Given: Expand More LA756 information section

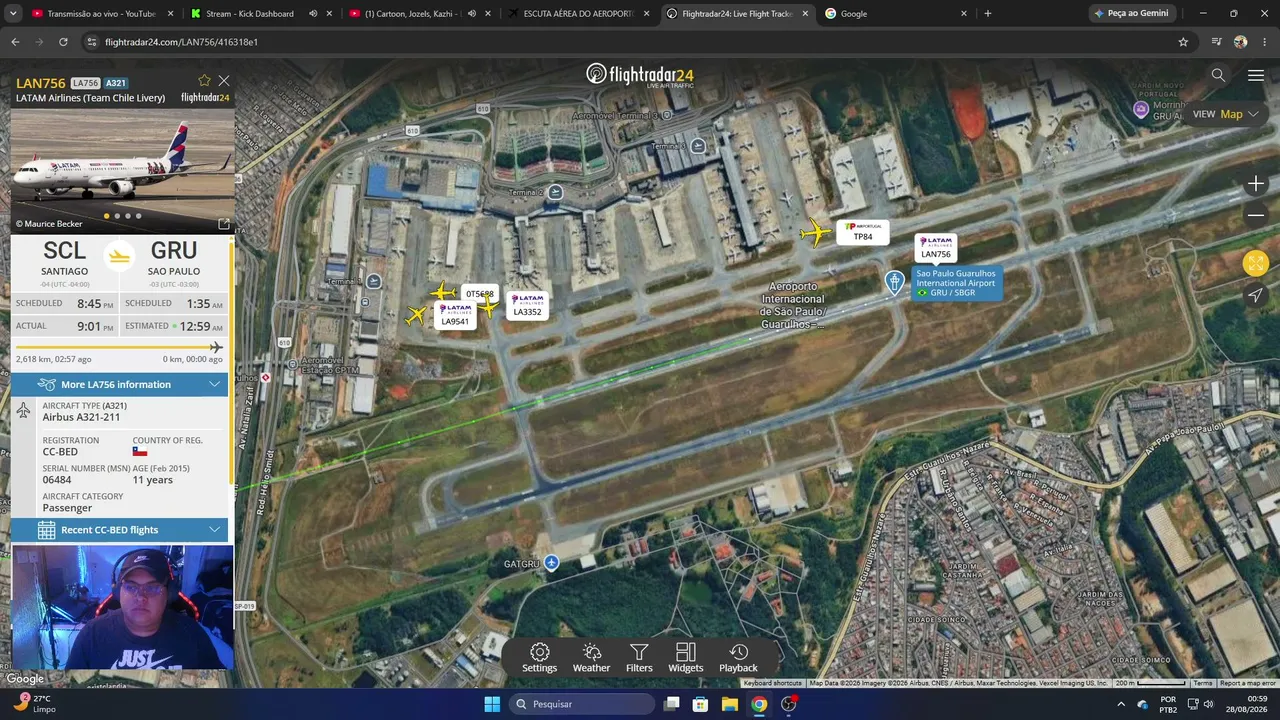Looking at the screenshot, I should [120, 384].
